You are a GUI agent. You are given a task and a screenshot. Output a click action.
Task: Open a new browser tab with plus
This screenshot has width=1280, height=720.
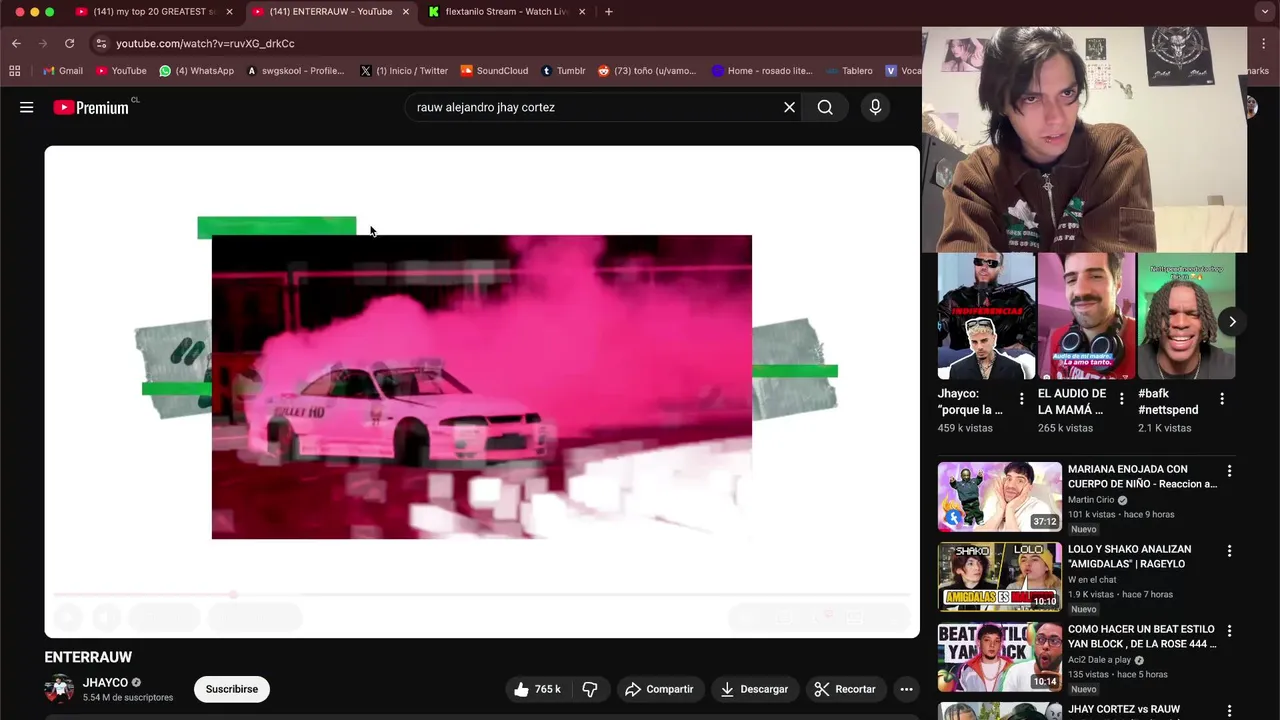pyautogui.click(x=609, y=12)
